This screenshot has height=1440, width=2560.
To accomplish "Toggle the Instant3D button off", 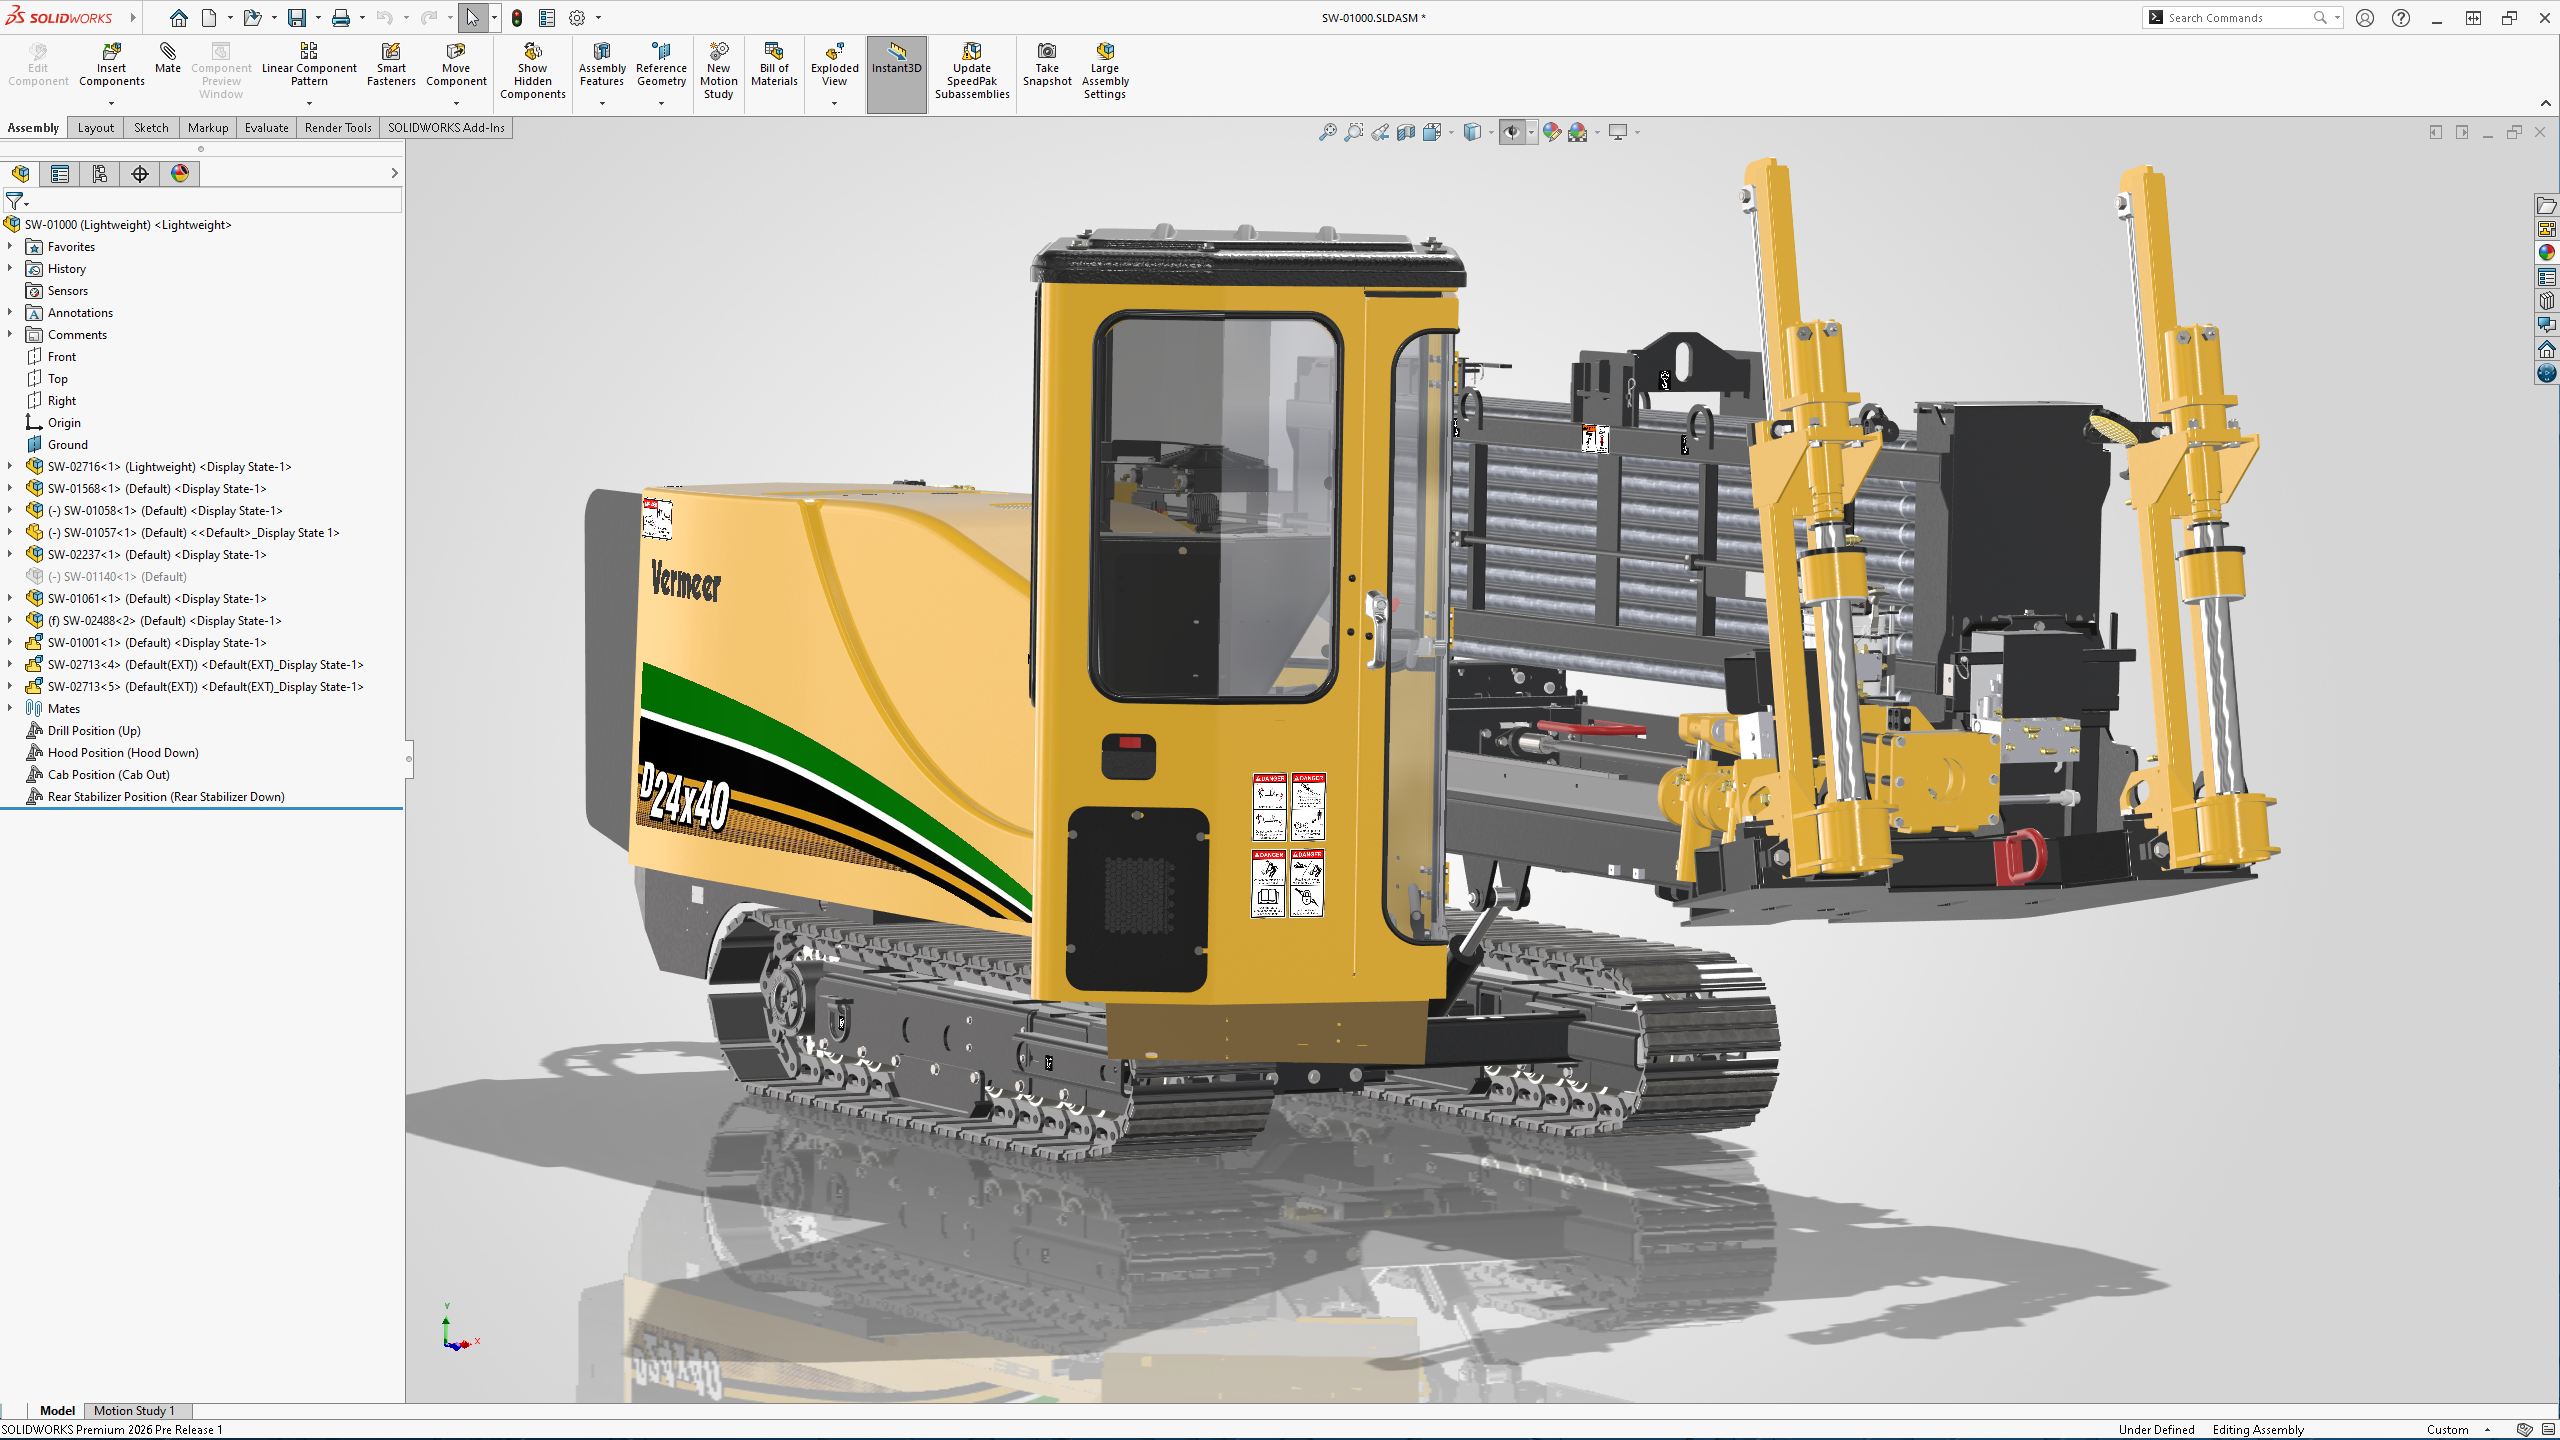I will point(896,58).
